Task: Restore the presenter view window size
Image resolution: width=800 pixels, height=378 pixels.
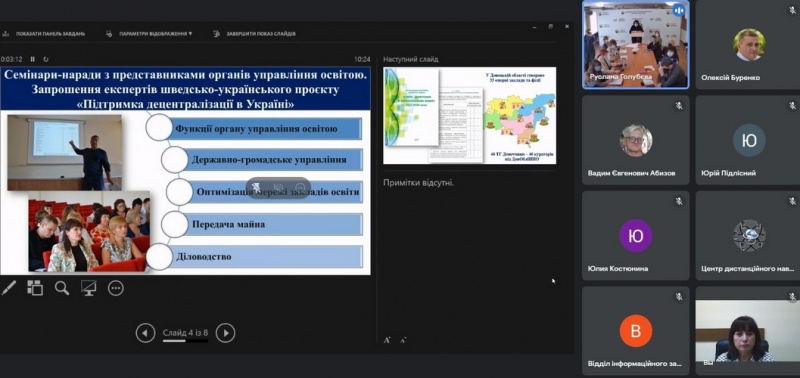Action: [x=551, y=27]
